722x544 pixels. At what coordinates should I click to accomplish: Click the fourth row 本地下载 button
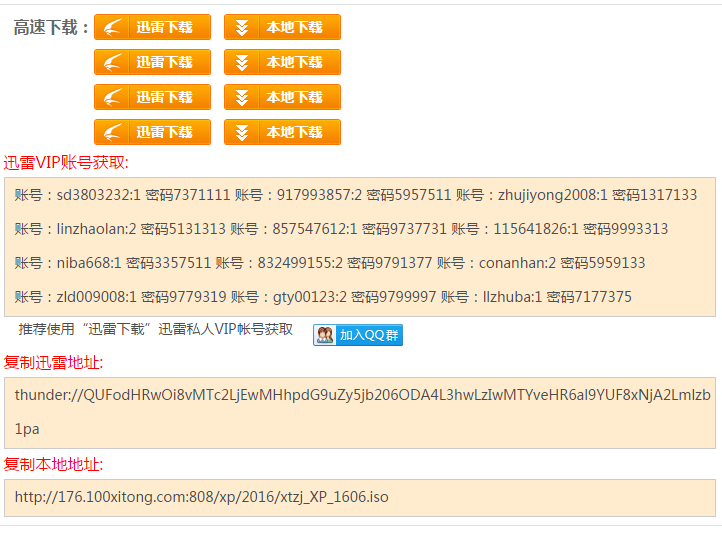coord(282,132)
